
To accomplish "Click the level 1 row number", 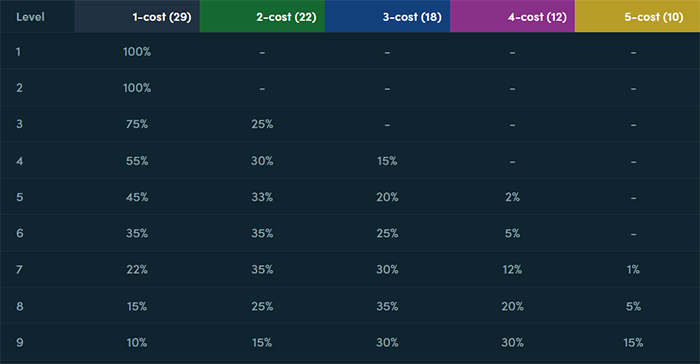I will tap(18, 52).
